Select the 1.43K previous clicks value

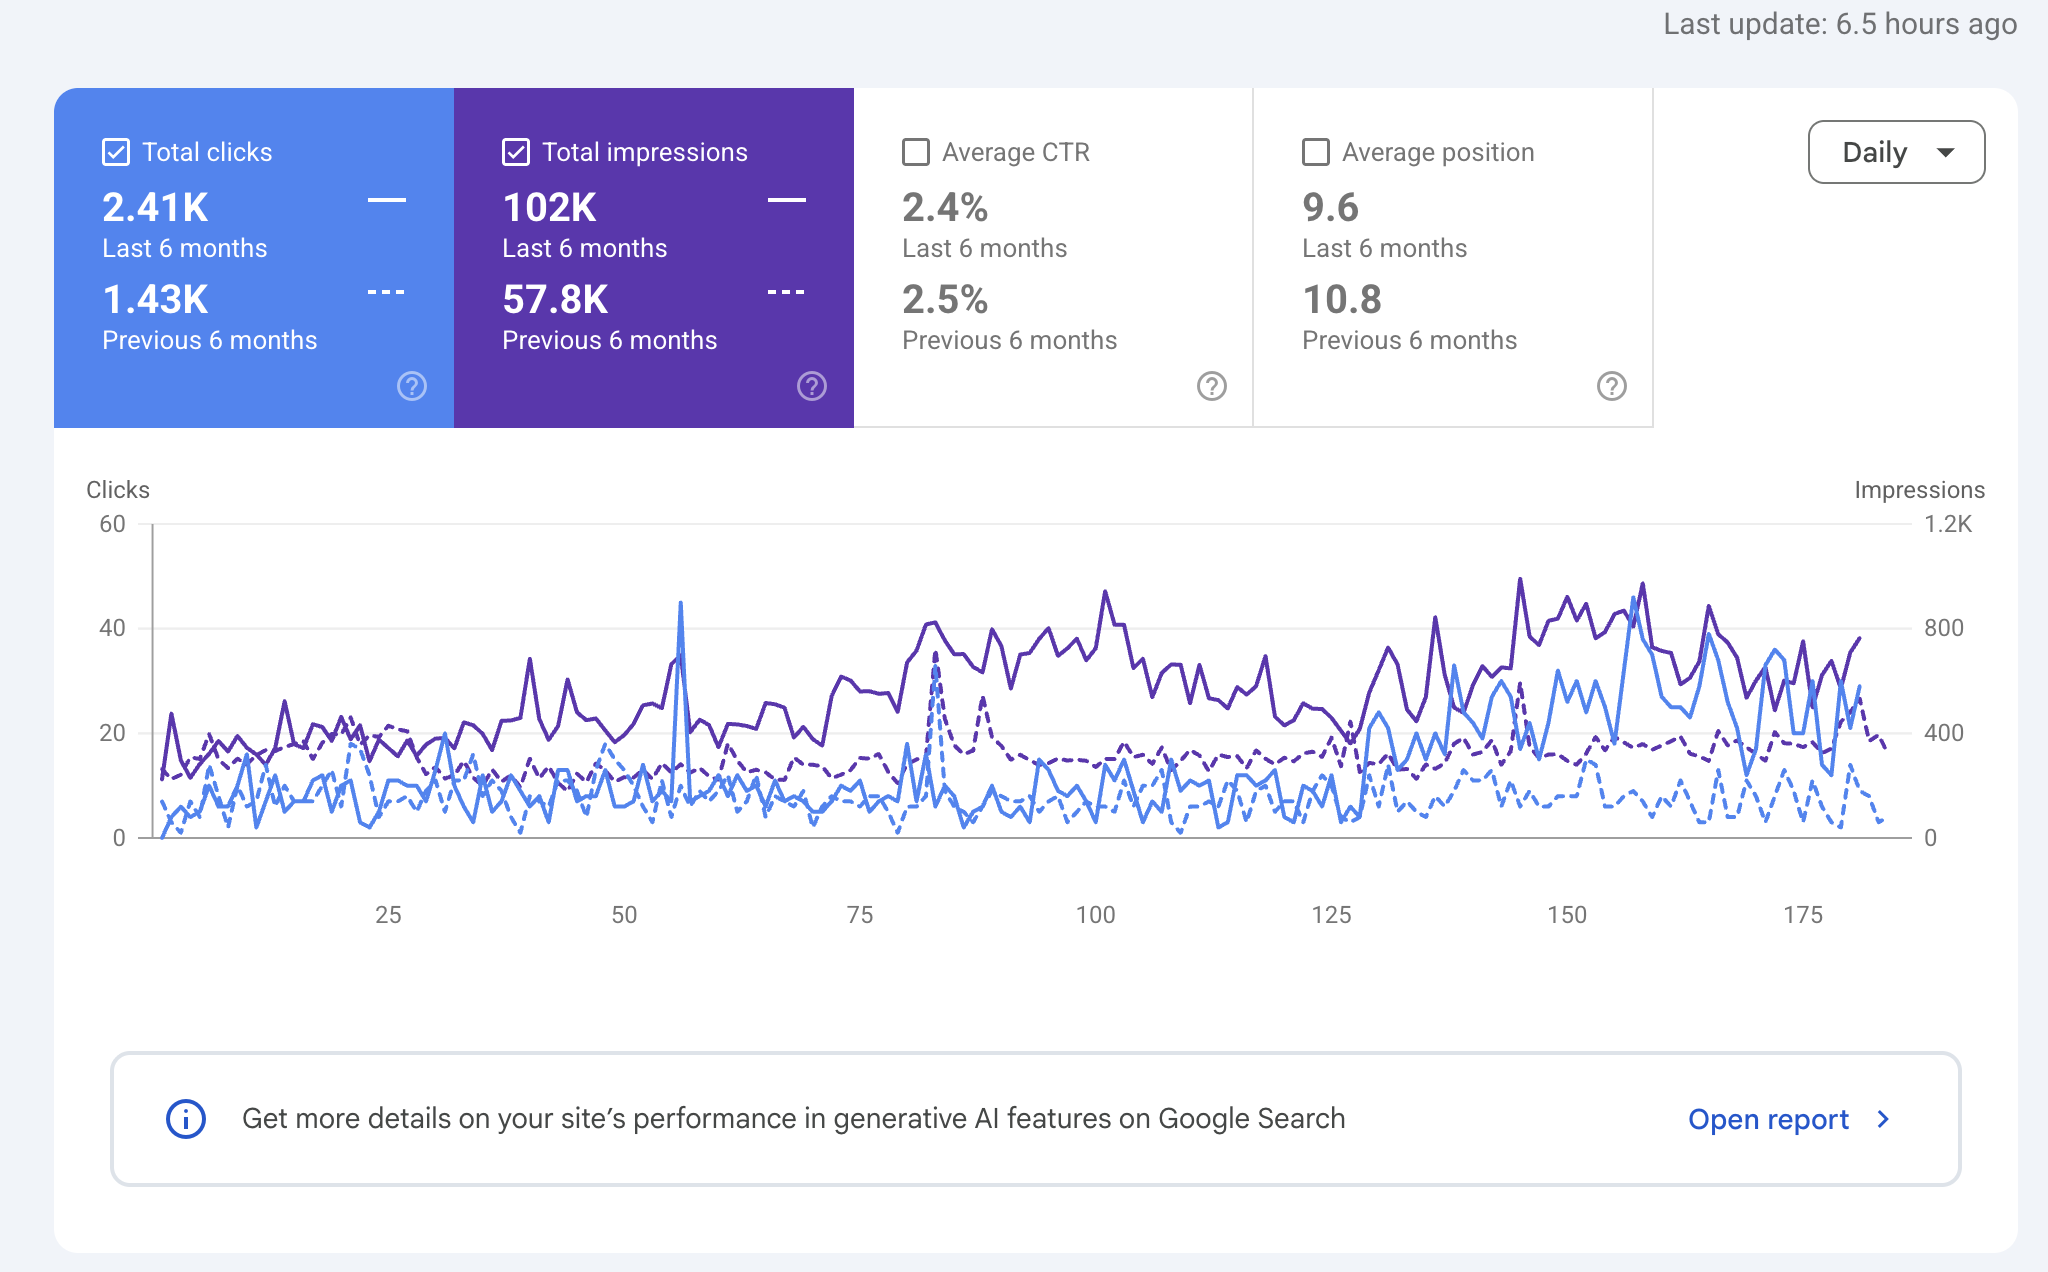[155, 299]
